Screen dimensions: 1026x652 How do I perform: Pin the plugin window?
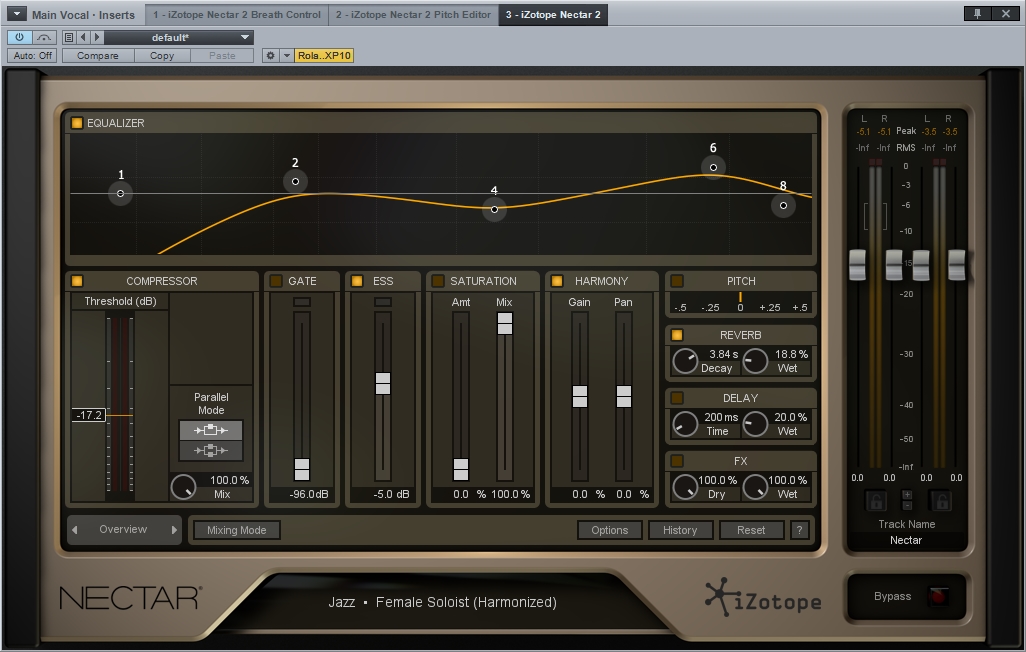976,14
